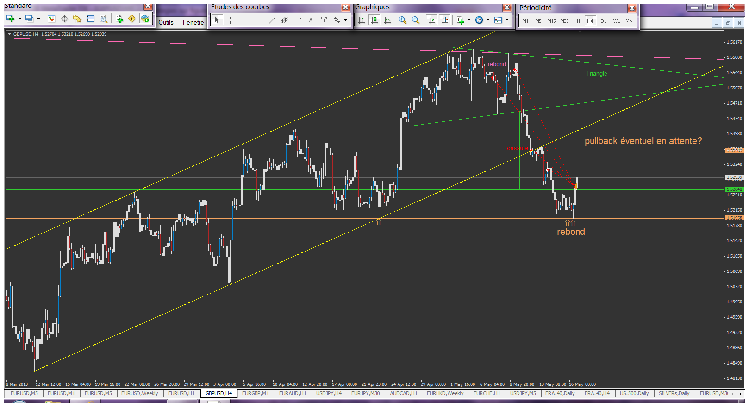Set periodicity to H4
This screenshot has width=749, height=403.
pyautogui.click(x=590, y=21)
